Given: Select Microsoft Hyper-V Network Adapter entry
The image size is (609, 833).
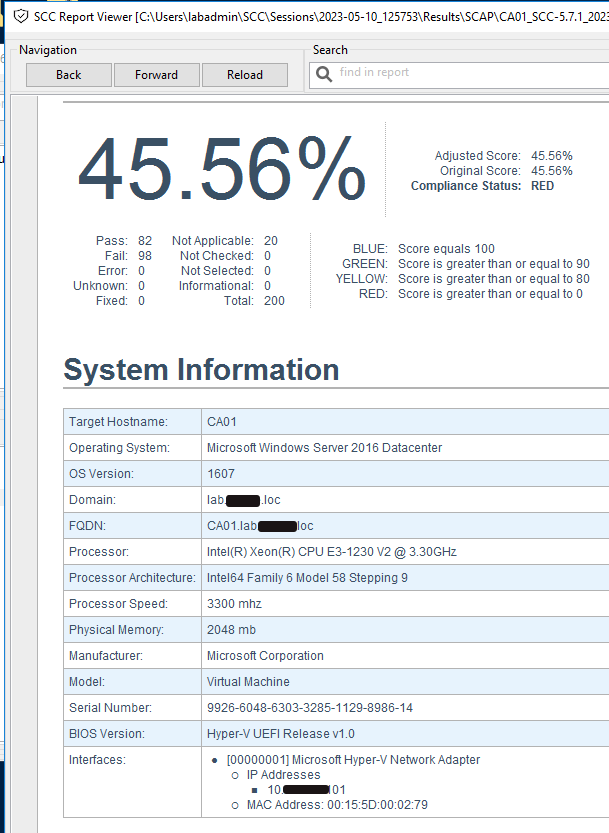Looking at the screenshot, I should [x=353, y=760].
